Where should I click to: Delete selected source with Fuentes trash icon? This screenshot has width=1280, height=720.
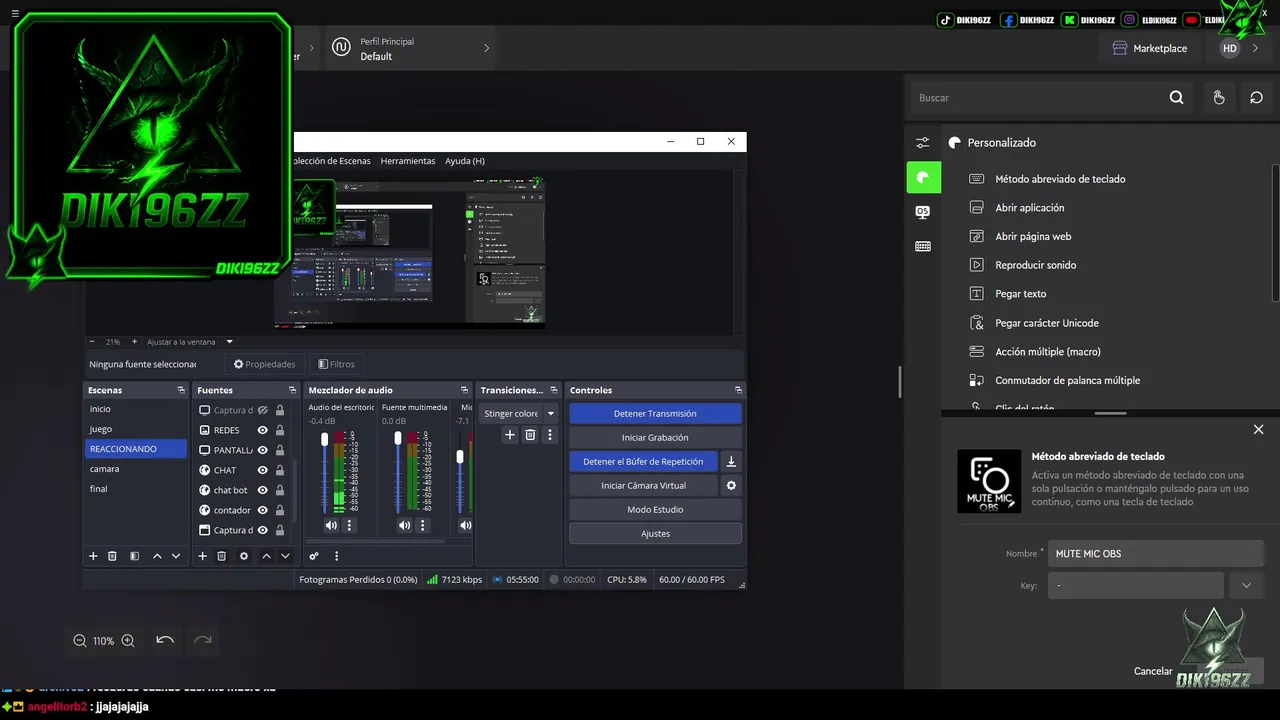pos(221,556)
